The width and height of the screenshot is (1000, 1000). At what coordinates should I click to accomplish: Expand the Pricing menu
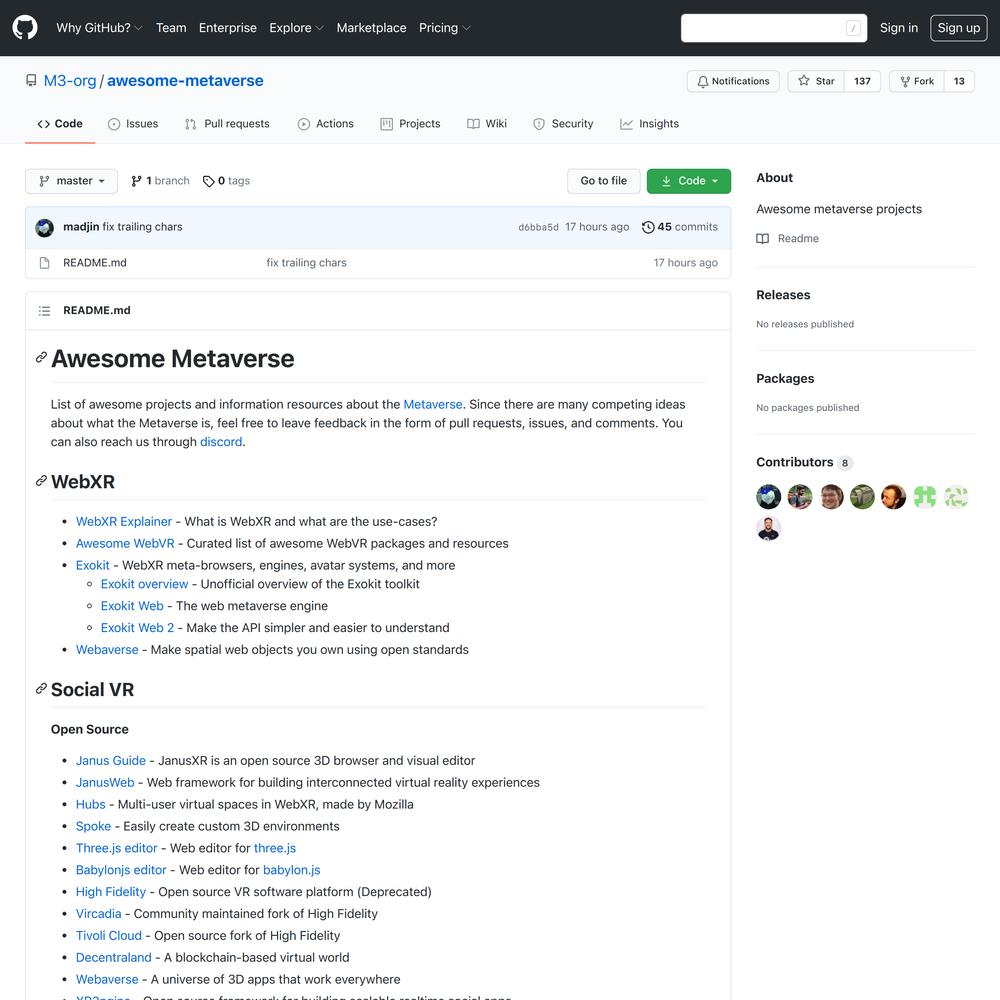445,28
